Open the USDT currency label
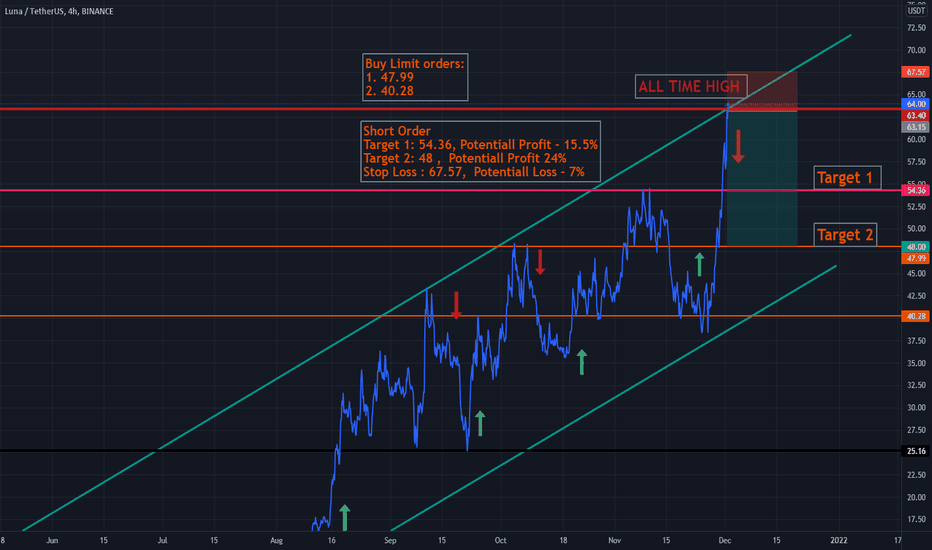Screen dimensions: 932x550 [916, 11]
